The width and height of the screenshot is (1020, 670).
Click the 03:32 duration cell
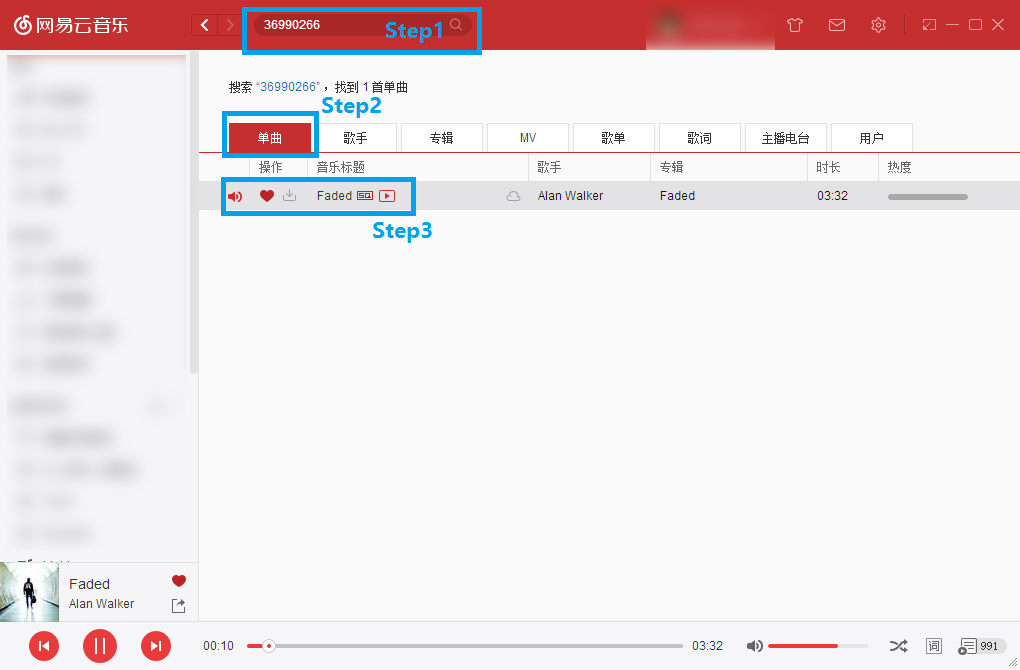(x=833, y=196)
